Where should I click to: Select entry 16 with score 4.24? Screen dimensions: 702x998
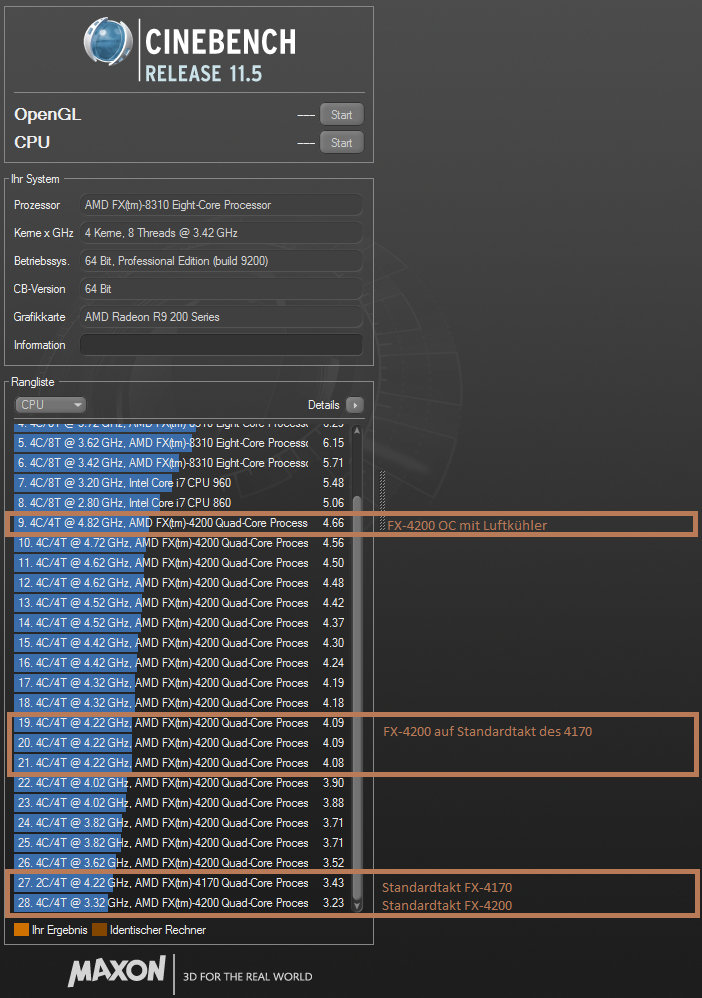click(181, 663)
